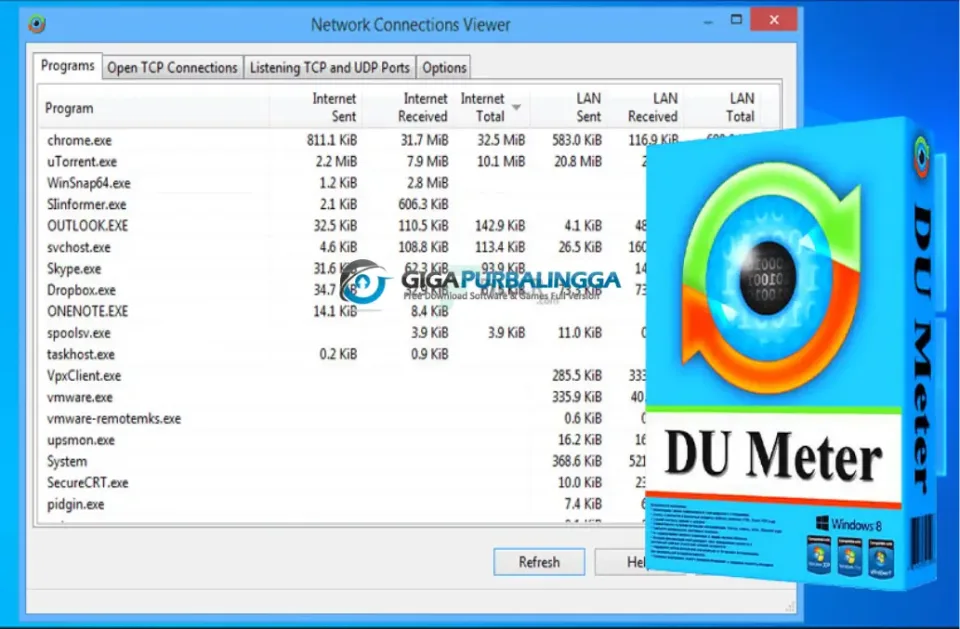Click chrome.exe Internet Sent value 811.1 KiB

tap(332, 140)
